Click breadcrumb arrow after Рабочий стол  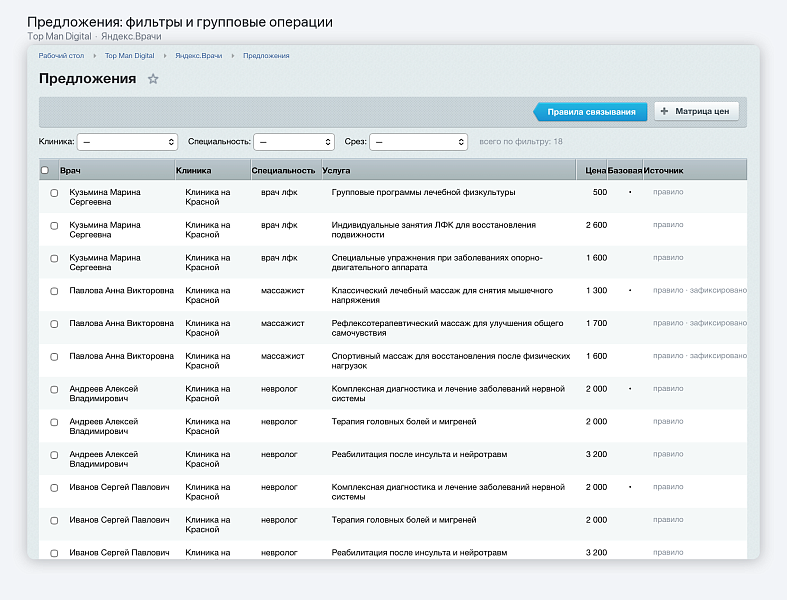pyautogui.click(x=94, y=56)
